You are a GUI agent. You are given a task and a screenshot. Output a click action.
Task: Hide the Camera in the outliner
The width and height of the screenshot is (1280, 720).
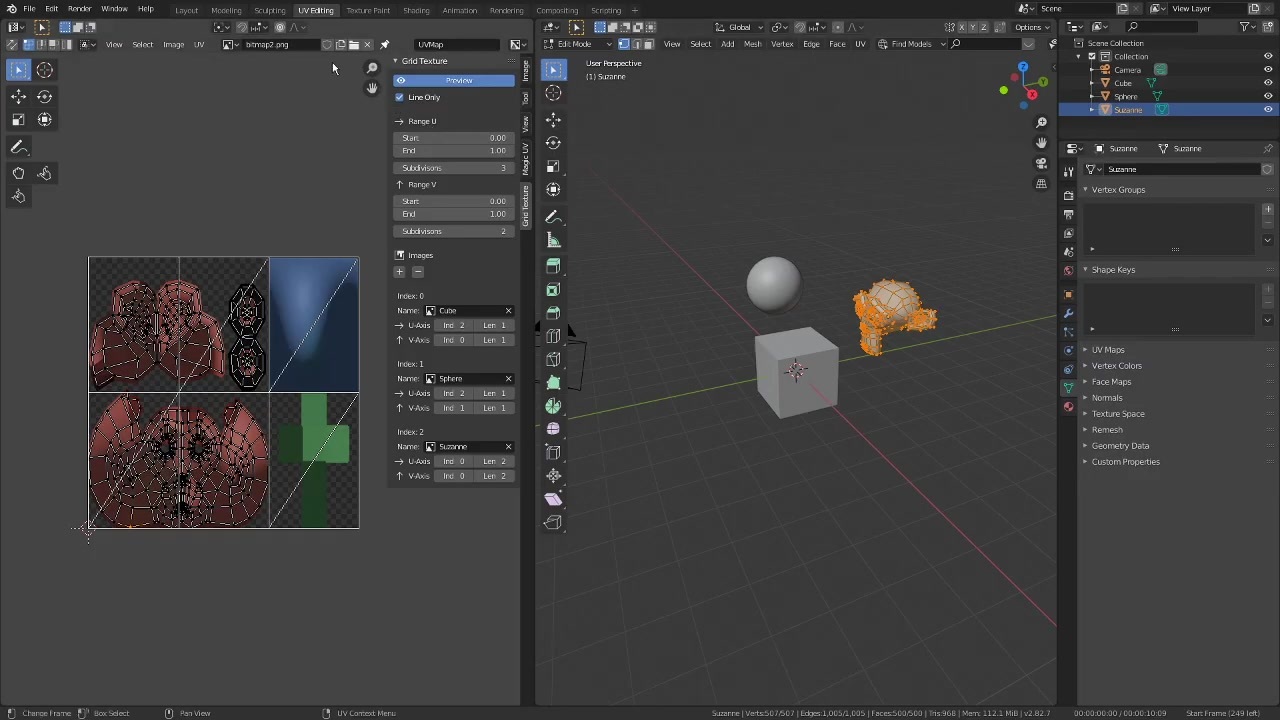[x=1268, y=70]
